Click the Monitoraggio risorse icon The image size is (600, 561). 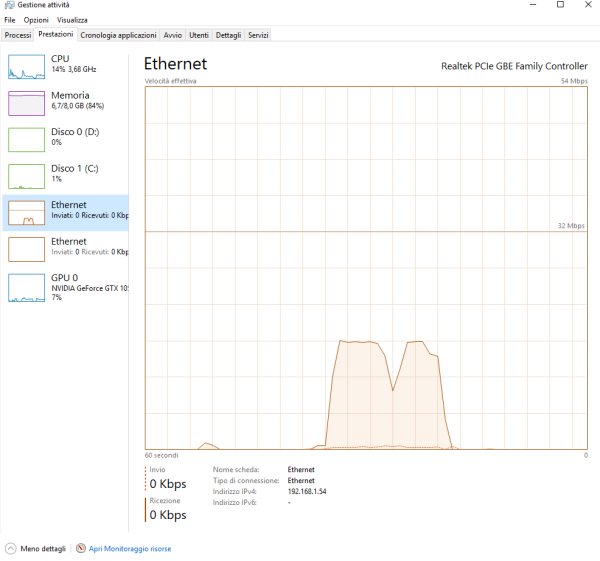pyautogui.click(x=81, y=549)
